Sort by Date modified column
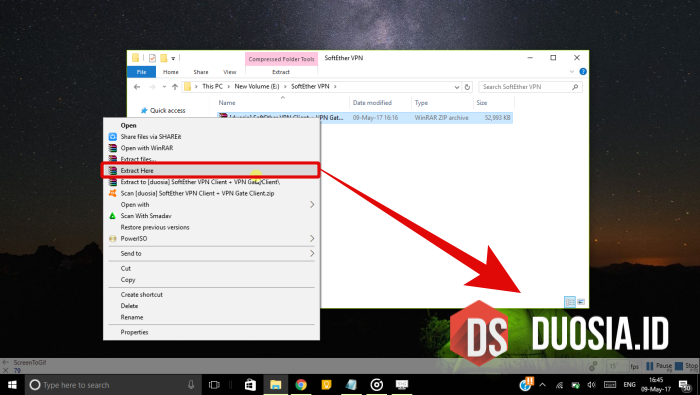Image resolution: width=700 pixels, height=395 pixels. click(372, 103)
